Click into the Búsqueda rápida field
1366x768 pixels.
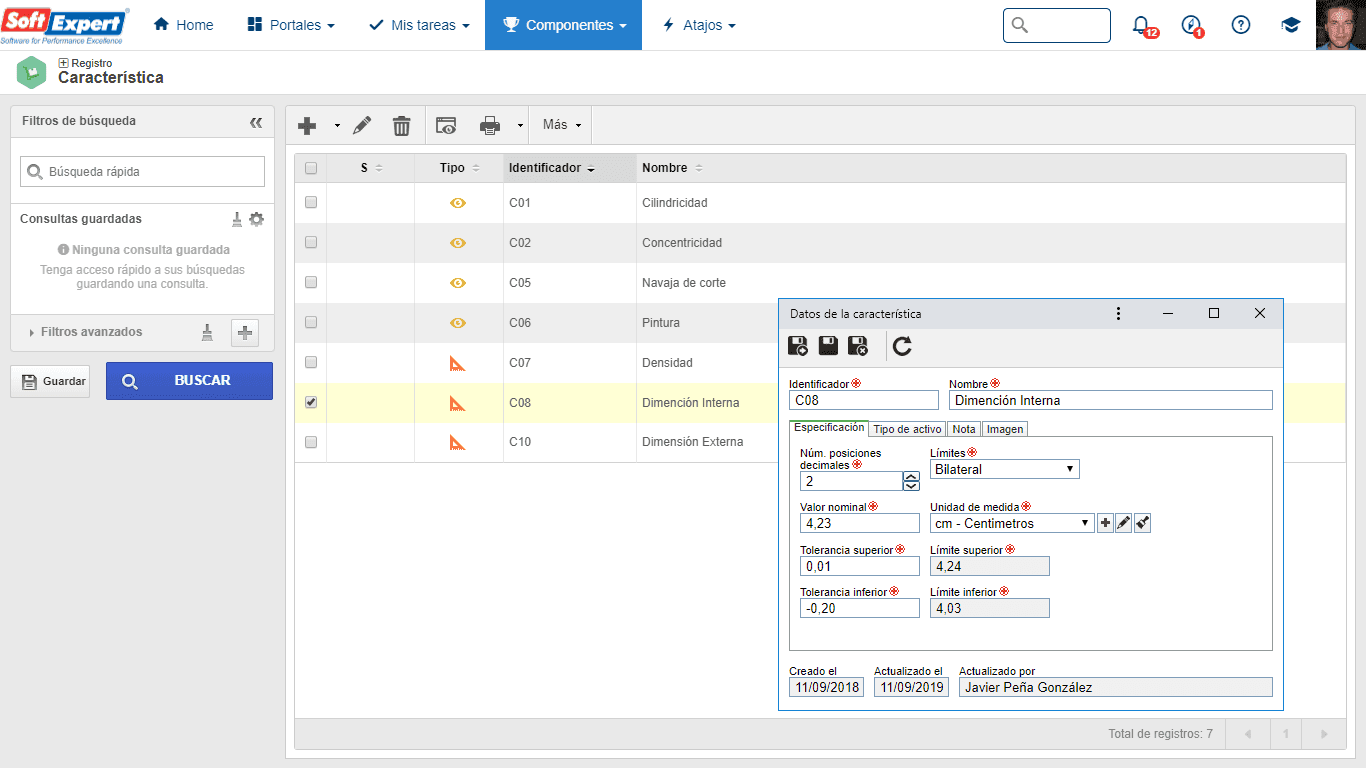coord(142,172)
